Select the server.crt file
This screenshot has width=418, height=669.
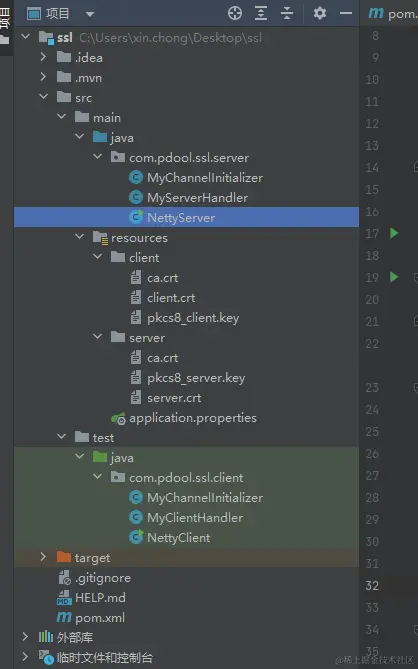(x=174, y=398)
